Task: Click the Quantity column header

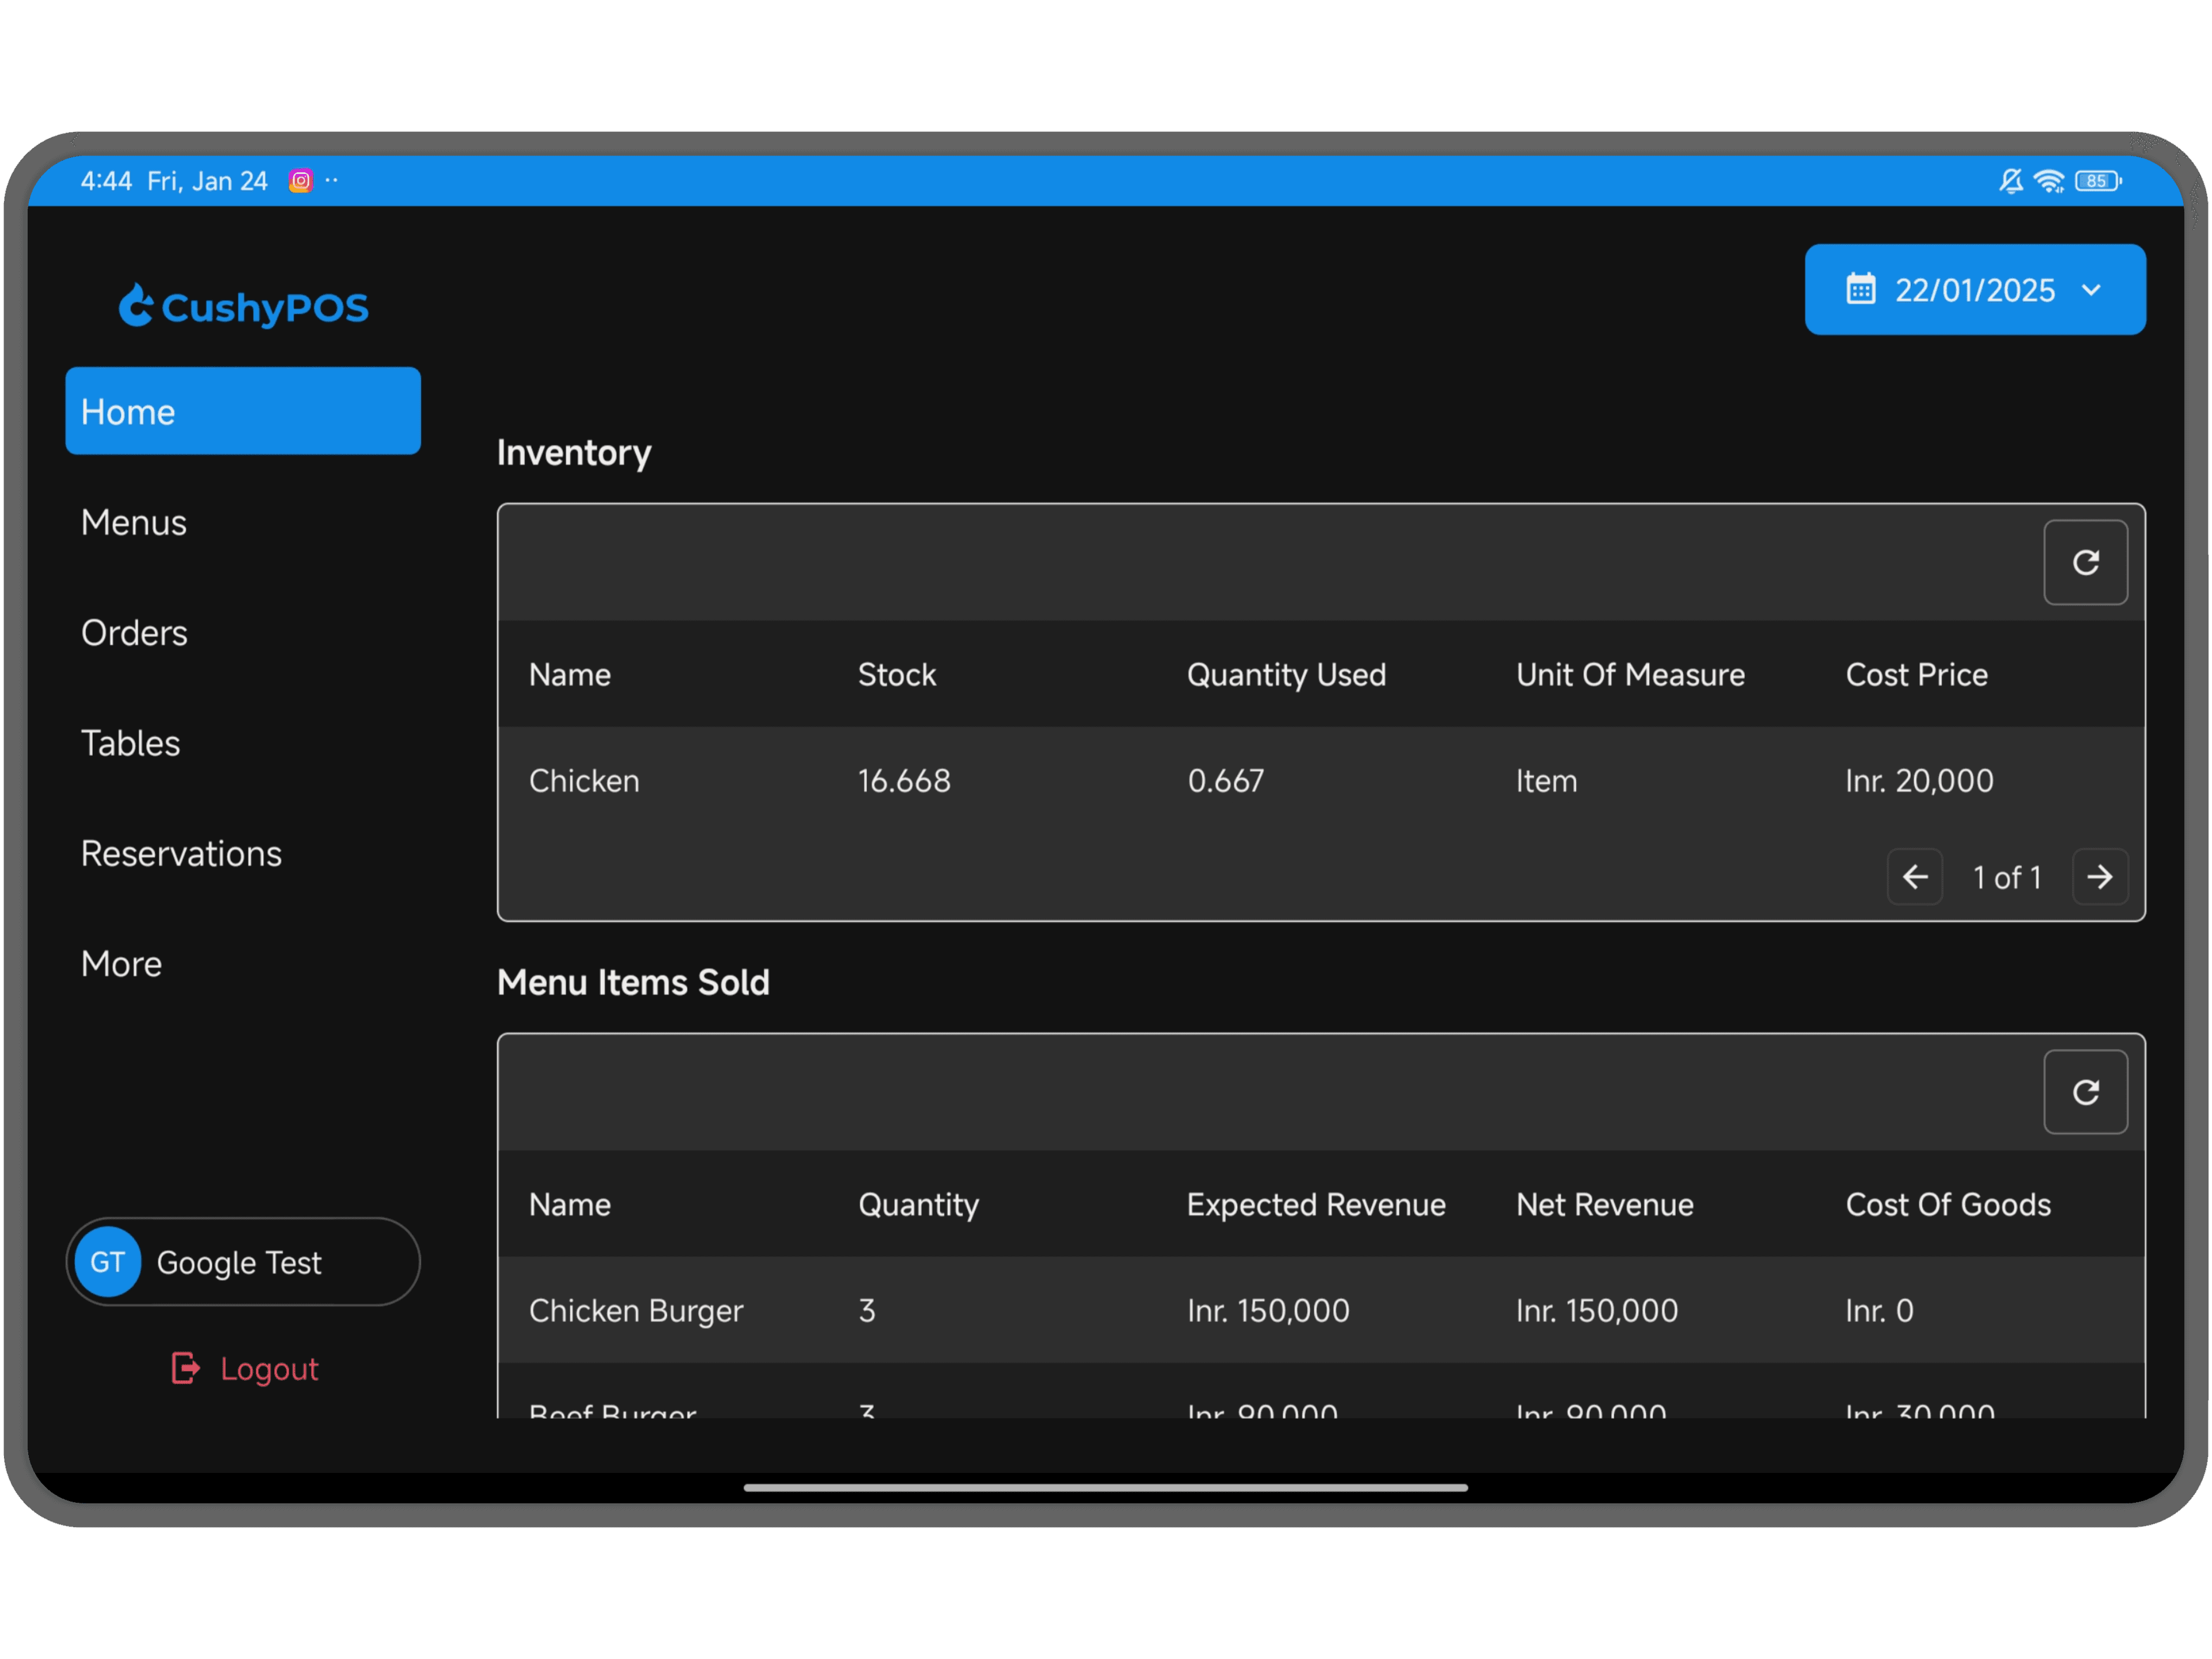Action: tap(918, 1205)
